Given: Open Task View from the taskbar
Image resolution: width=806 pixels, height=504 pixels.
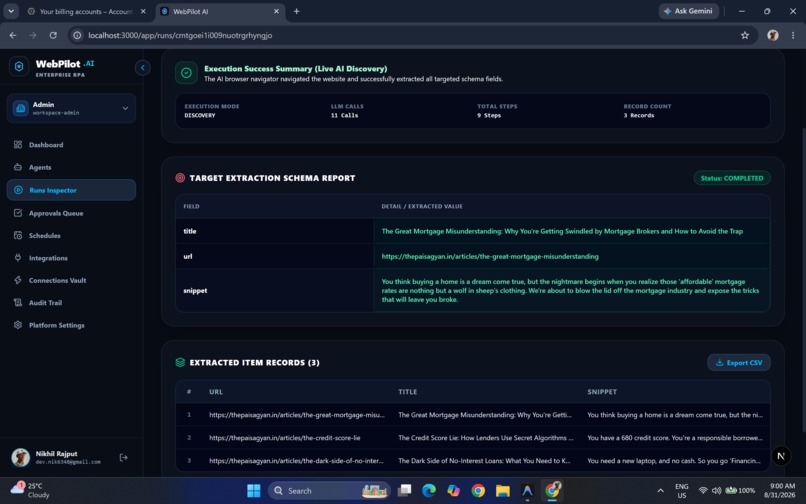Looking at the screenshot, I should click(405, 491).
